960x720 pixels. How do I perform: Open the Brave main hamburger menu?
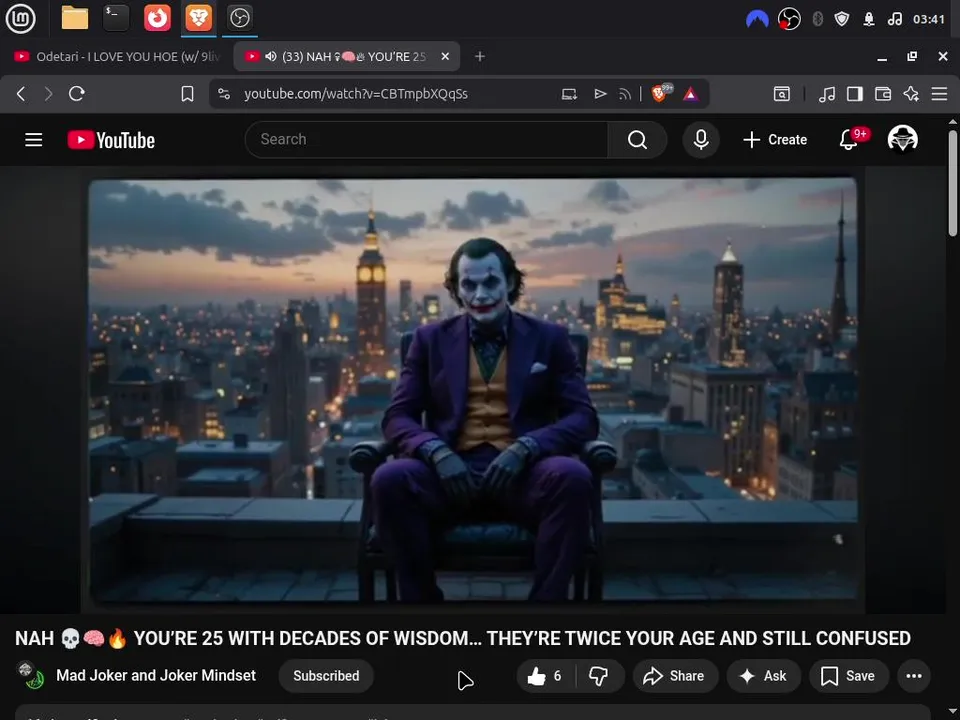click(x=939, y=94)
